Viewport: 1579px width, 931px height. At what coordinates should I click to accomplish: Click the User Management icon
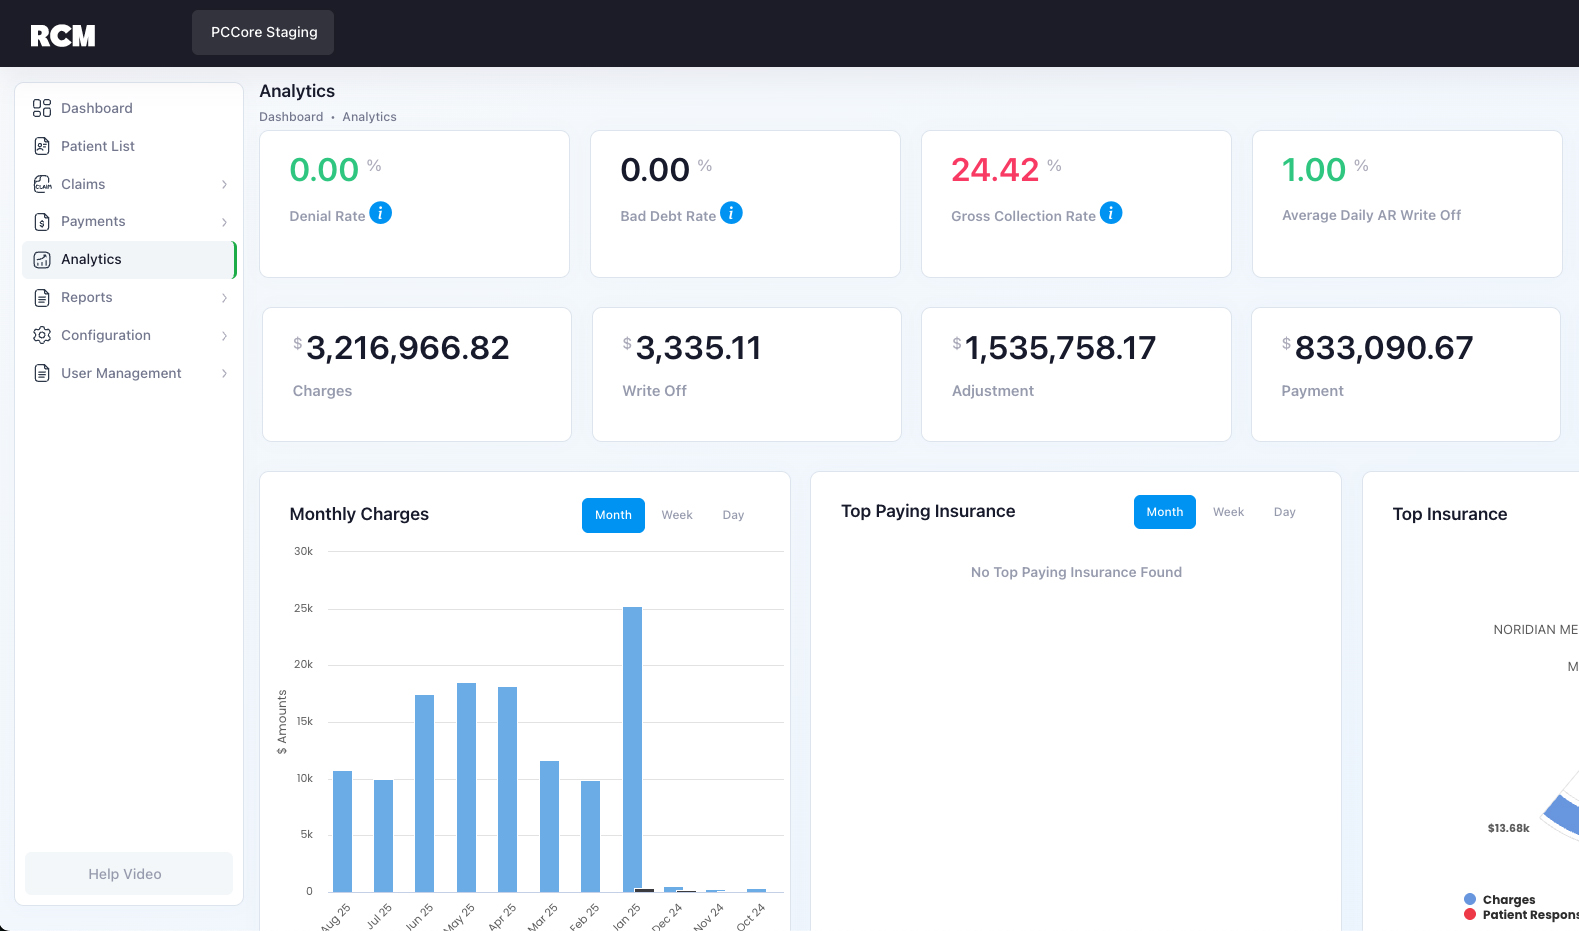(42, 373)
